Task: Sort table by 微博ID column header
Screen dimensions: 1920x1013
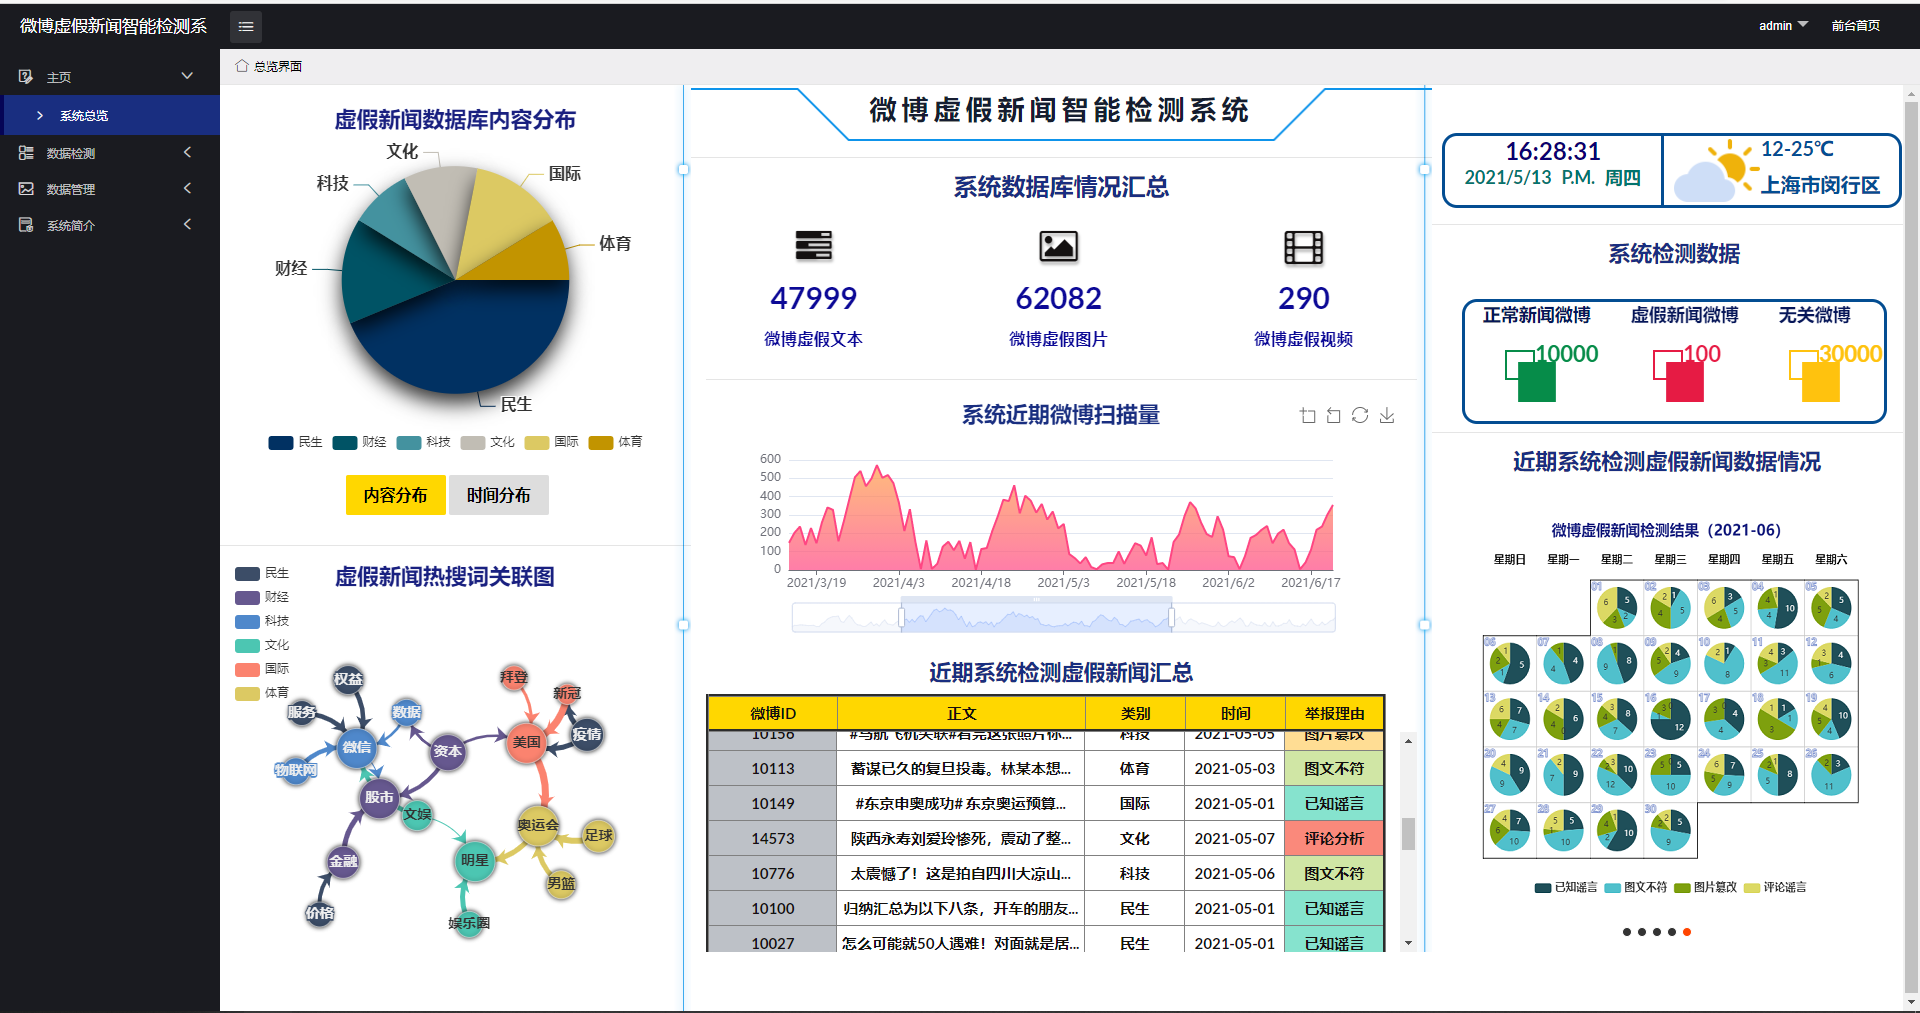Action: pos(773,713)
